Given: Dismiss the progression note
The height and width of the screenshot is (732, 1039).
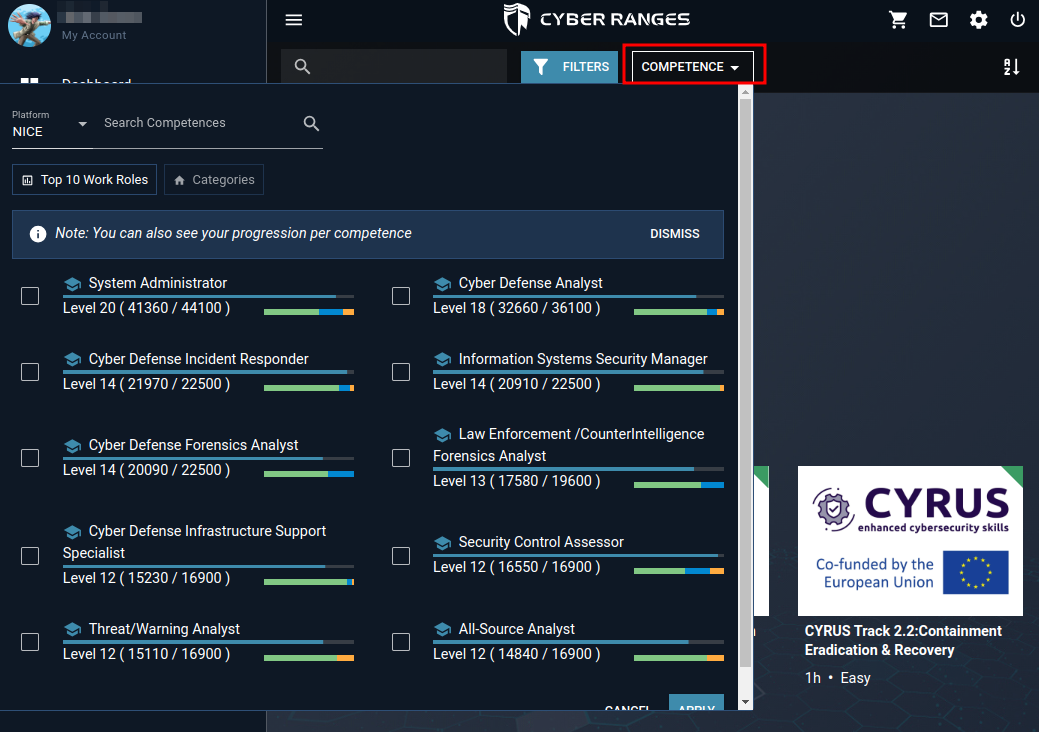Looking at the screenshot, I should tap(674, 234).
